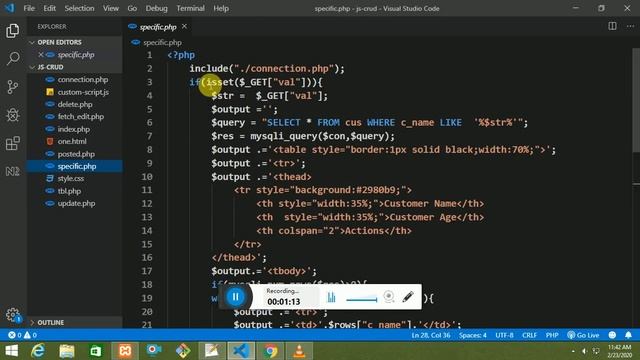Expand the Outline section
Viewport: 640px width, 360px height.
tap(75, 322)
